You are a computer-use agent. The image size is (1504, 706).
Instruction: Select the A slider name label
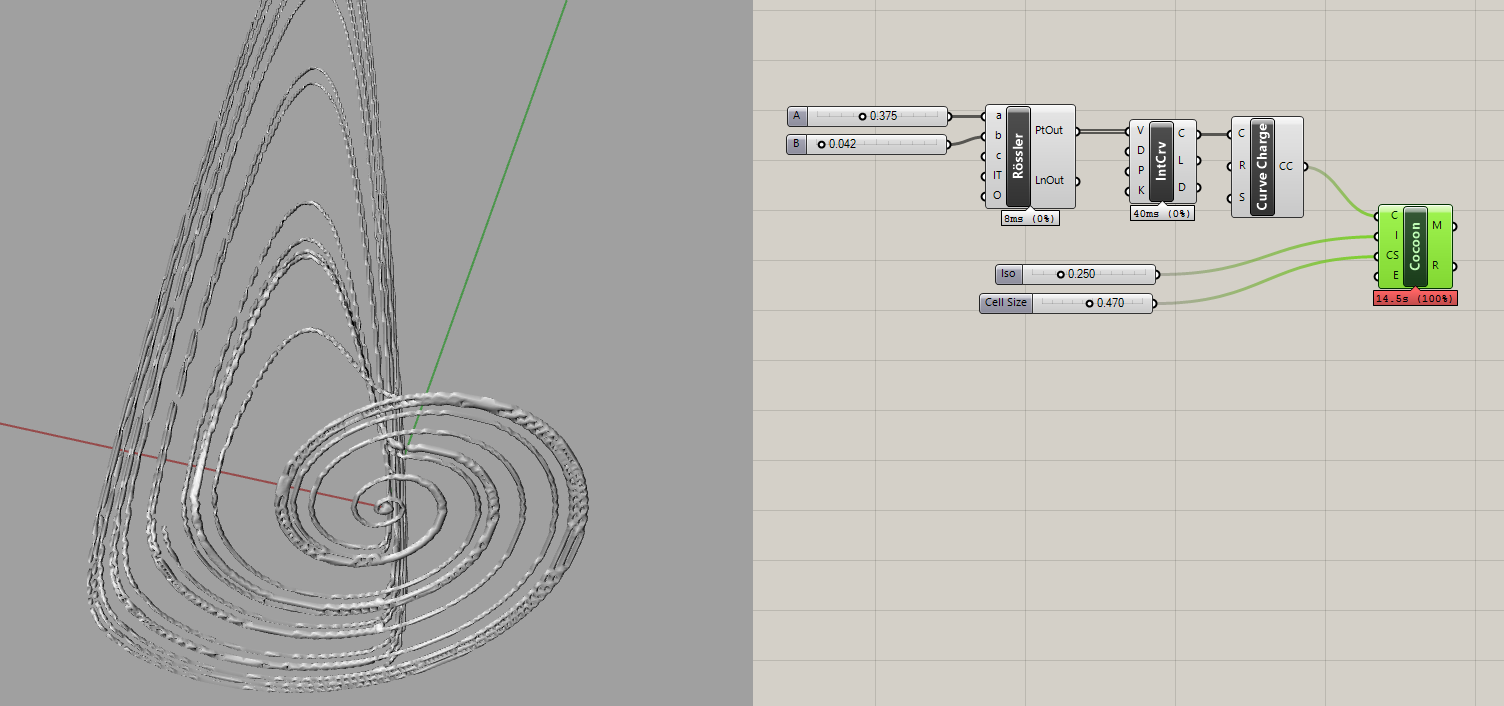[x=797, y=116]
